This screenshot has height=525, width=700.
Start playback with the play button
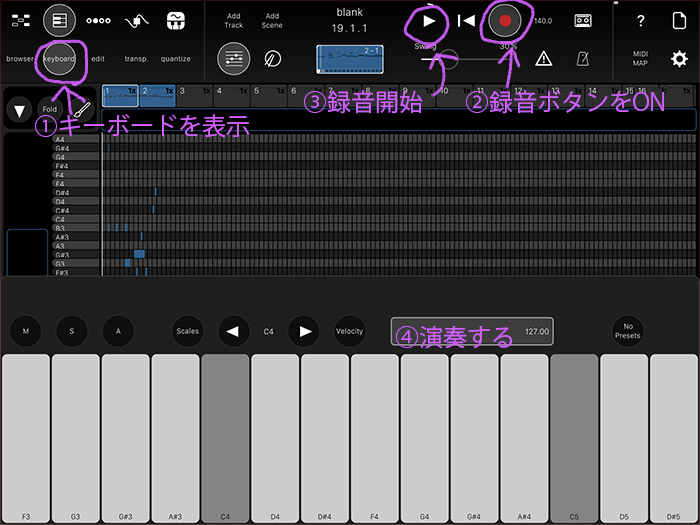428,21
